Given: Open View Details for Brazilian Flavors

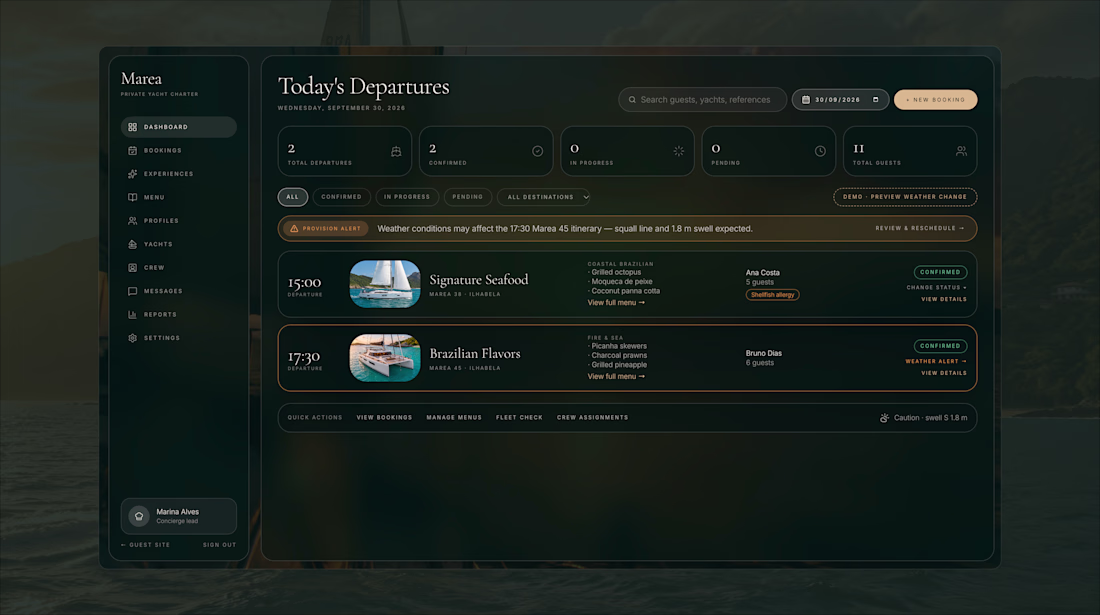Looking at the screenshot, I should [x=944, y=373].
